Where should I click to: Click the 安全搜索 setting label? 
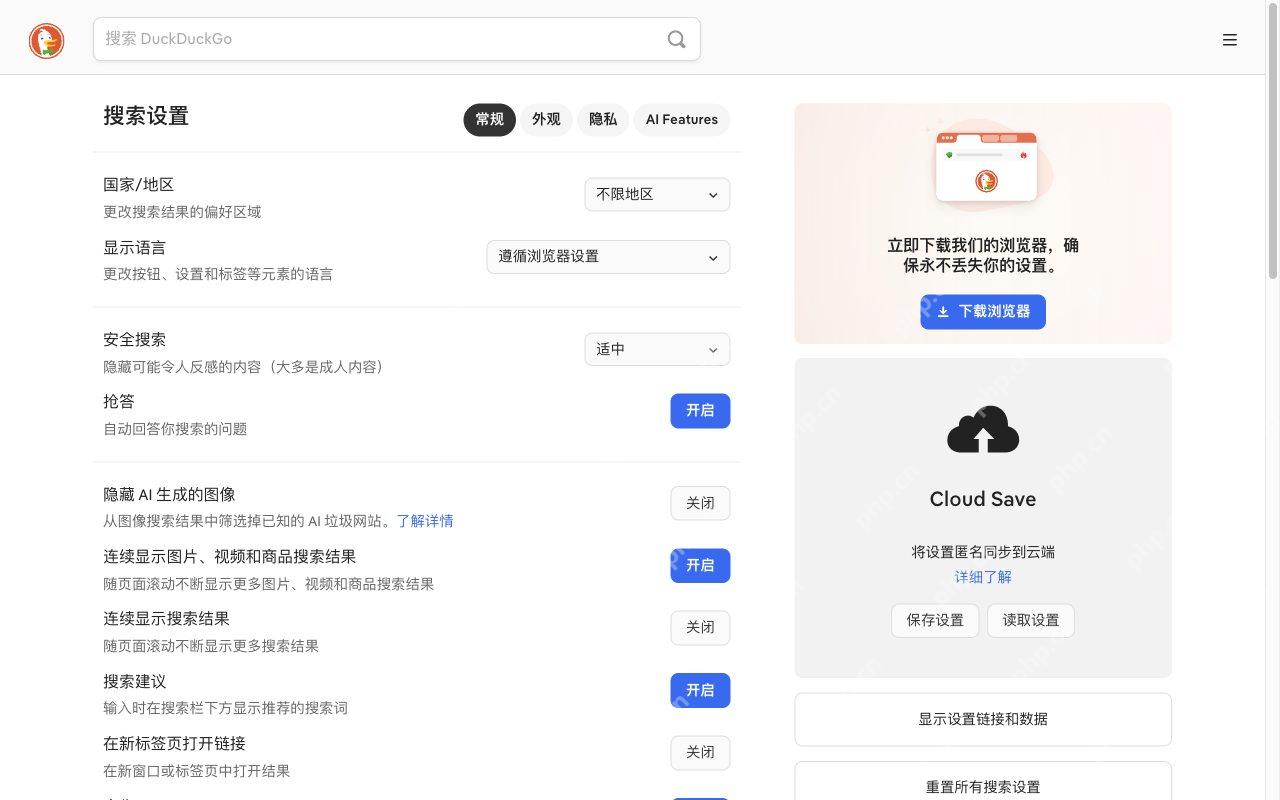[135, 340]
